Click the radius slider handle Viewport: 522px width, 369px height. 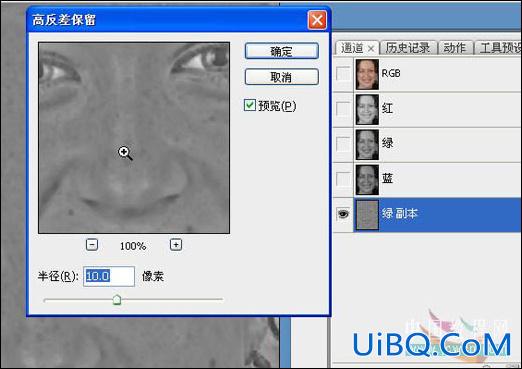[x=117, y=300]
